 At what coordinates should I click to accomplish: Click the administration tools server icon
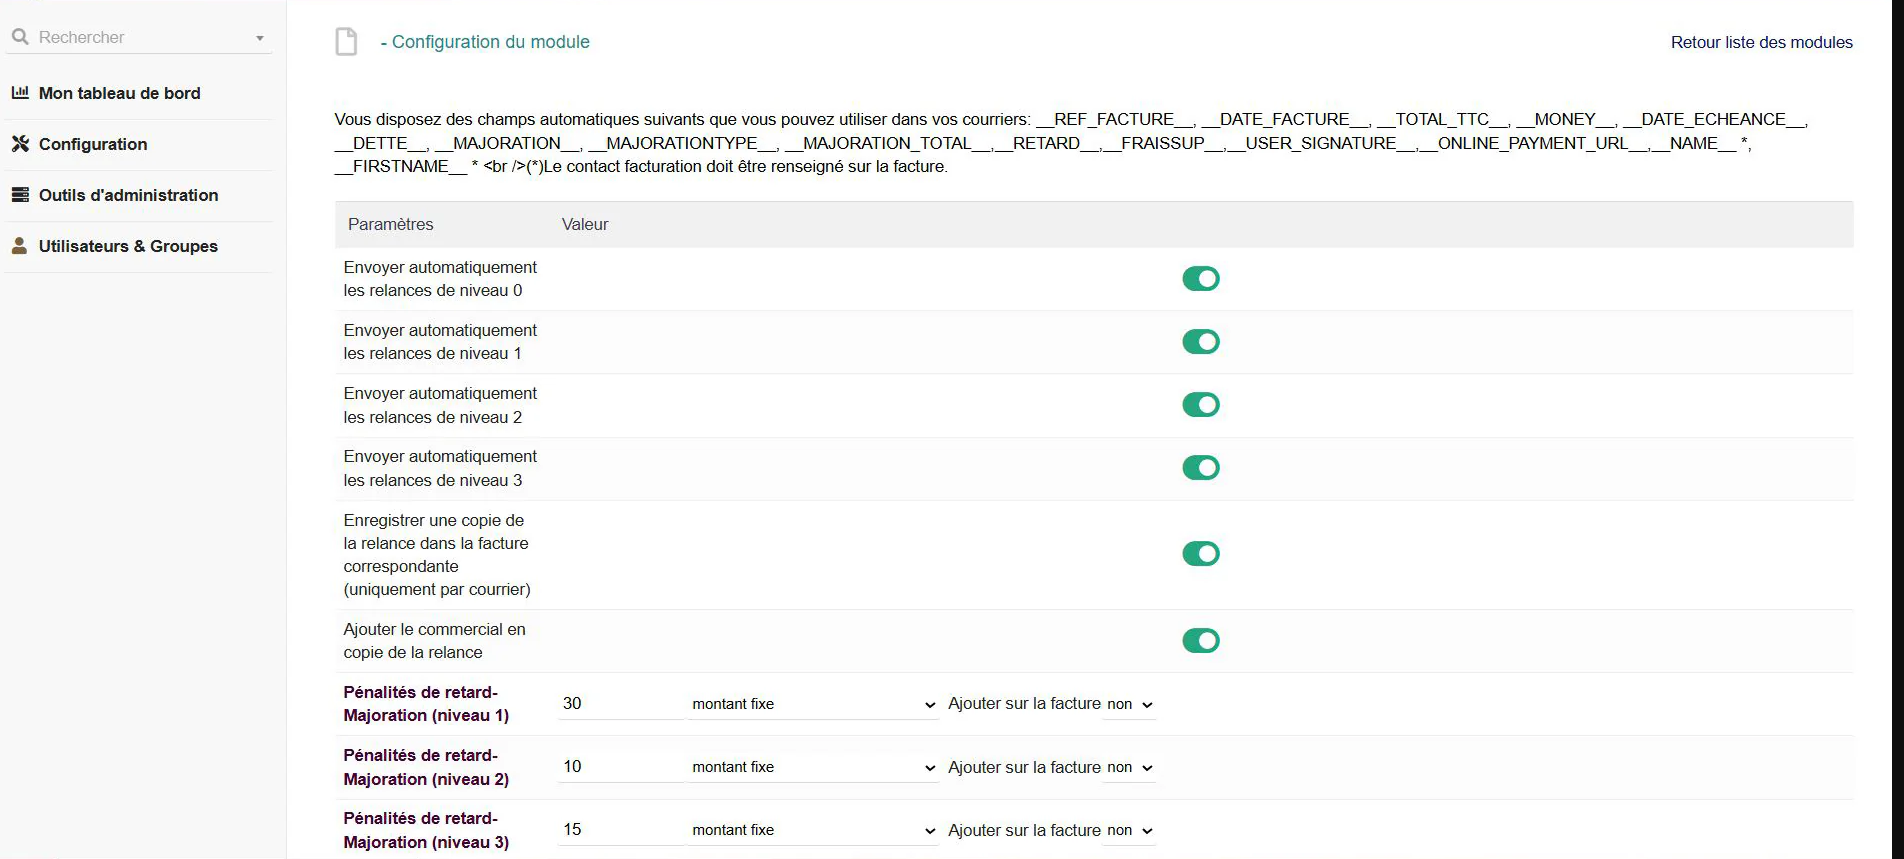click(x=20, y=195)
